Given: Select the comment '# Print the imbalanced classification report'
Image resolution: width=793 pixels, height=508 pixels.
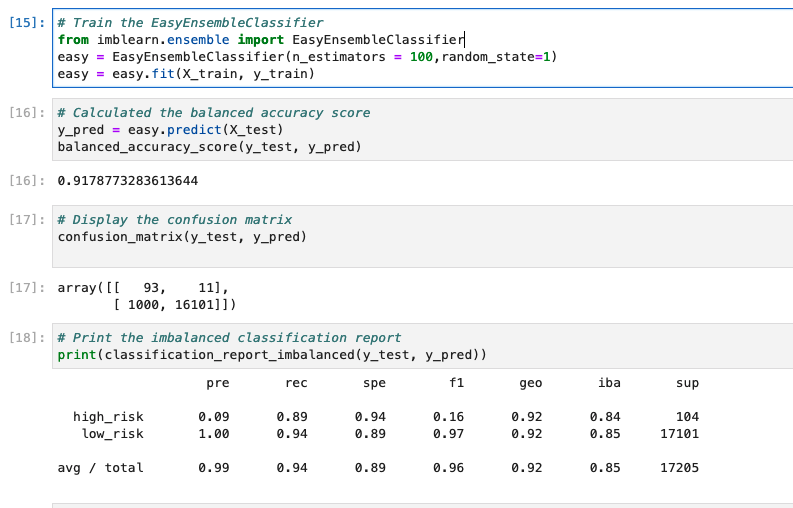Looking at the screenshot, I should (x=230, y=337).
